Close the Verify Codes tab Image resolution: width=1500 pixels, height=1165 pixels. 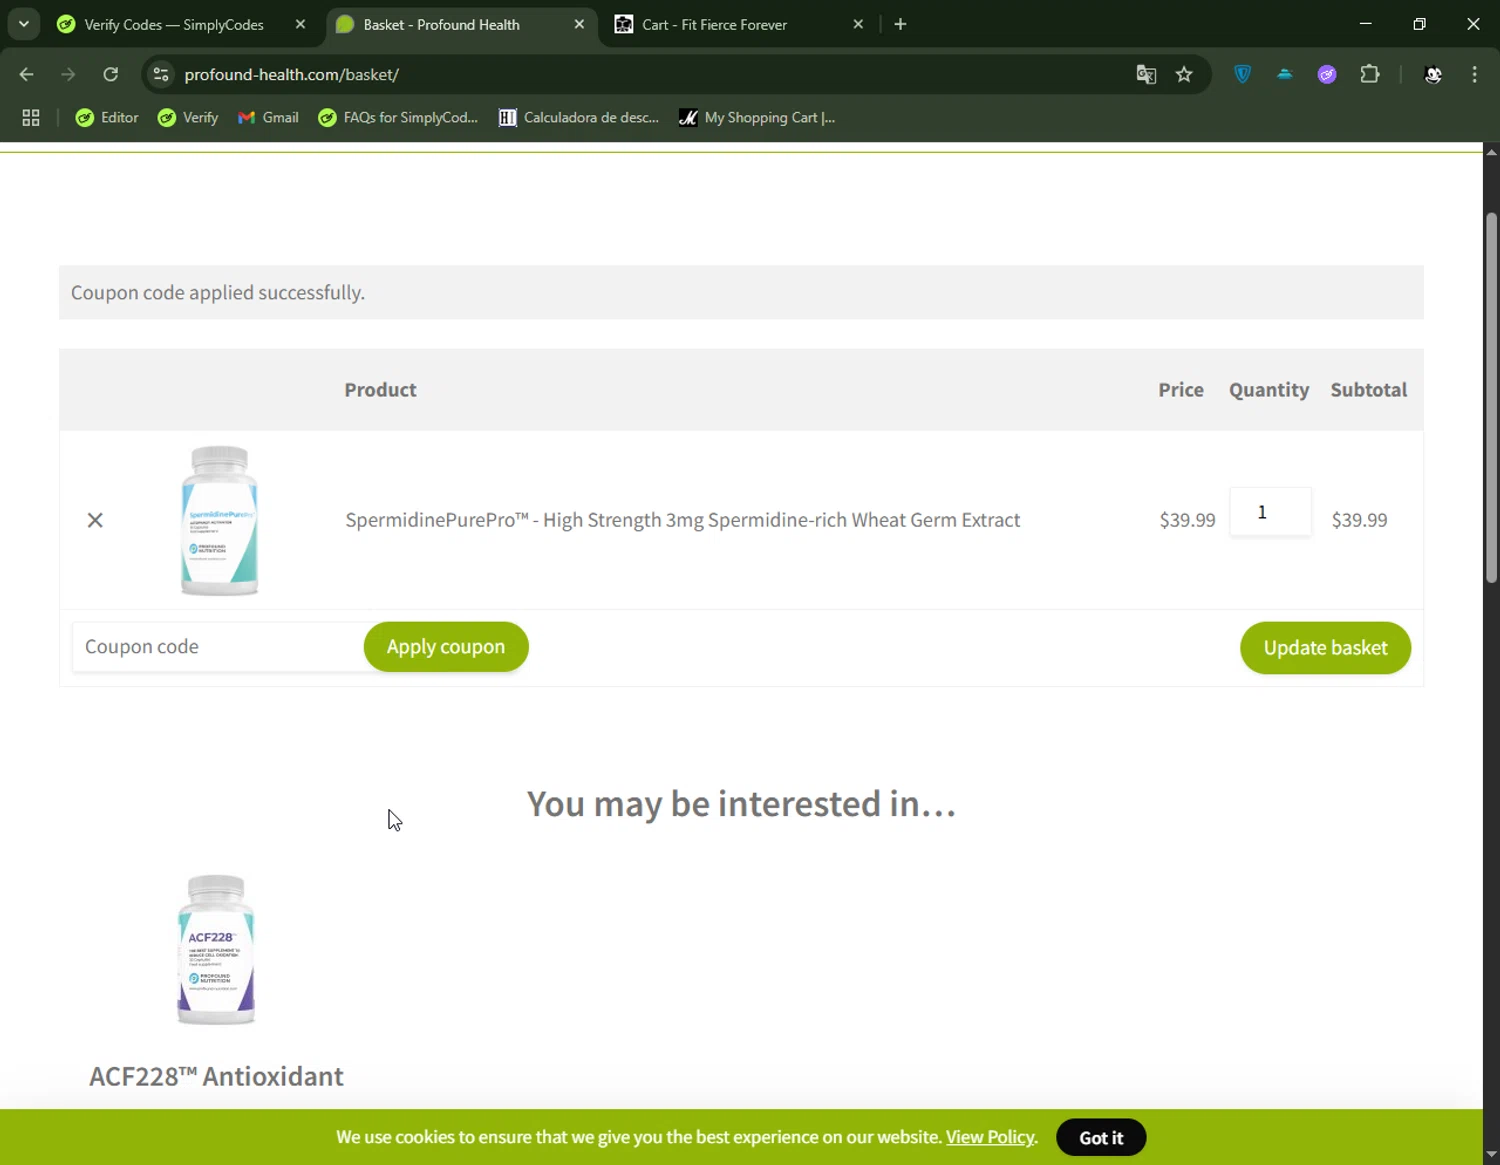point(300,24)
